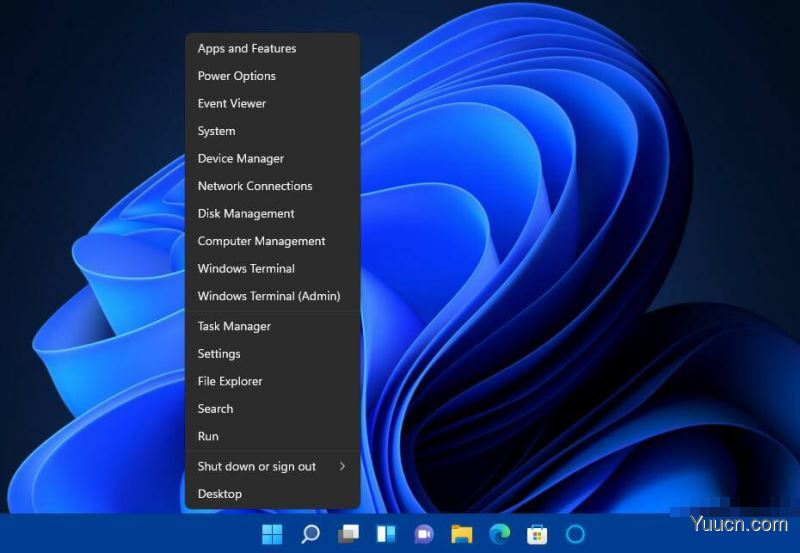Launch Windows Terminal menu item
800x553 pixels.
(272, 269)
